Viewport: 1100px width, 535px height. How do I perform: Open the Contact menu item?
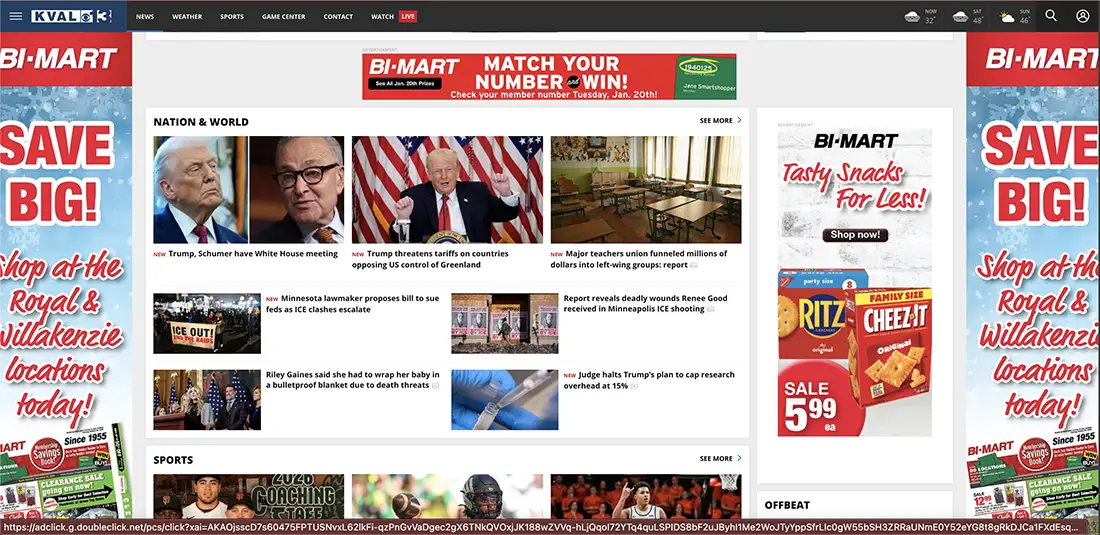click(338, 17)
